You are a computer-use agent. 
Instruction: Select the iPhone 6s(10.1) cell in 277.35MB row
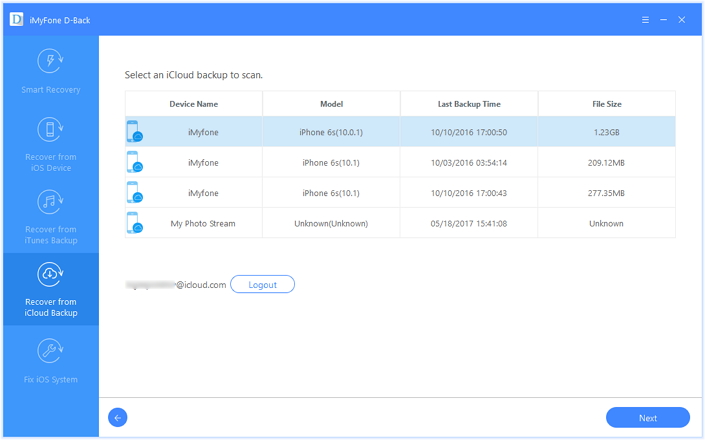(331, 193)
